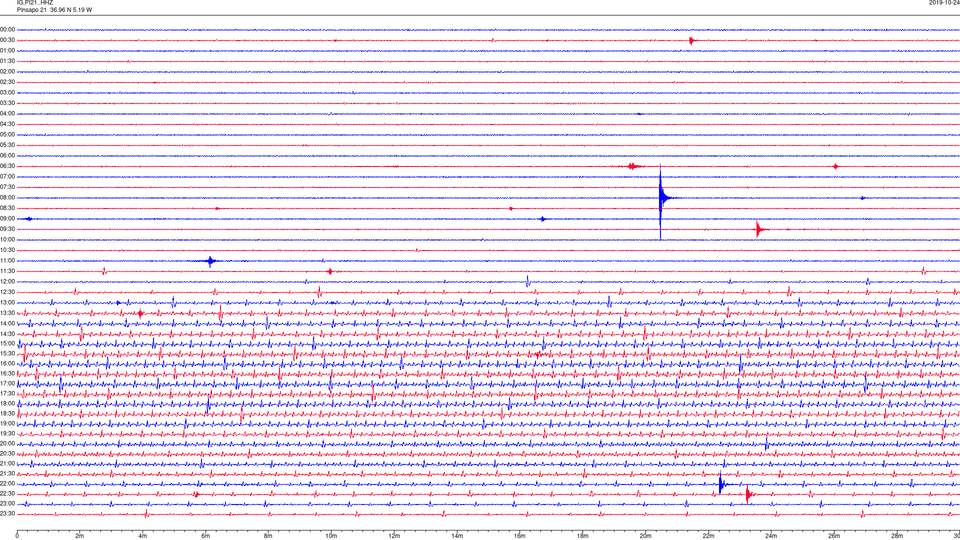Click the blue seismic event on 22:00 trace

pos(721,484)
